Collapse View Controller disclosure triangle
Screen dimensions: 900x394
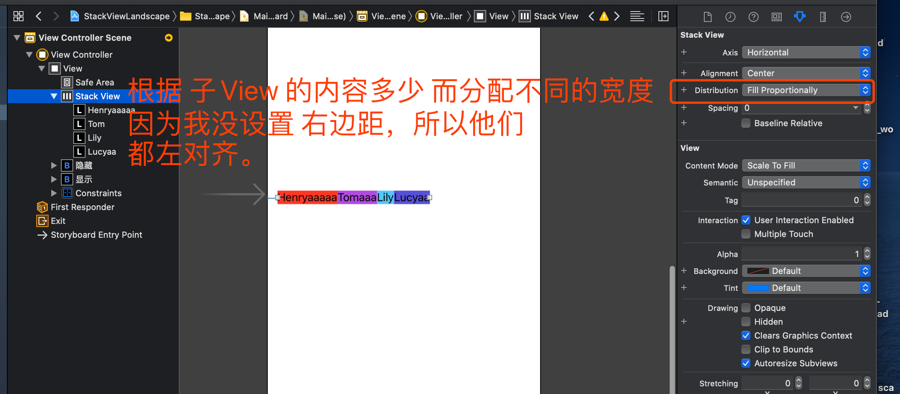pyautogui.click(x=29, y=55)
